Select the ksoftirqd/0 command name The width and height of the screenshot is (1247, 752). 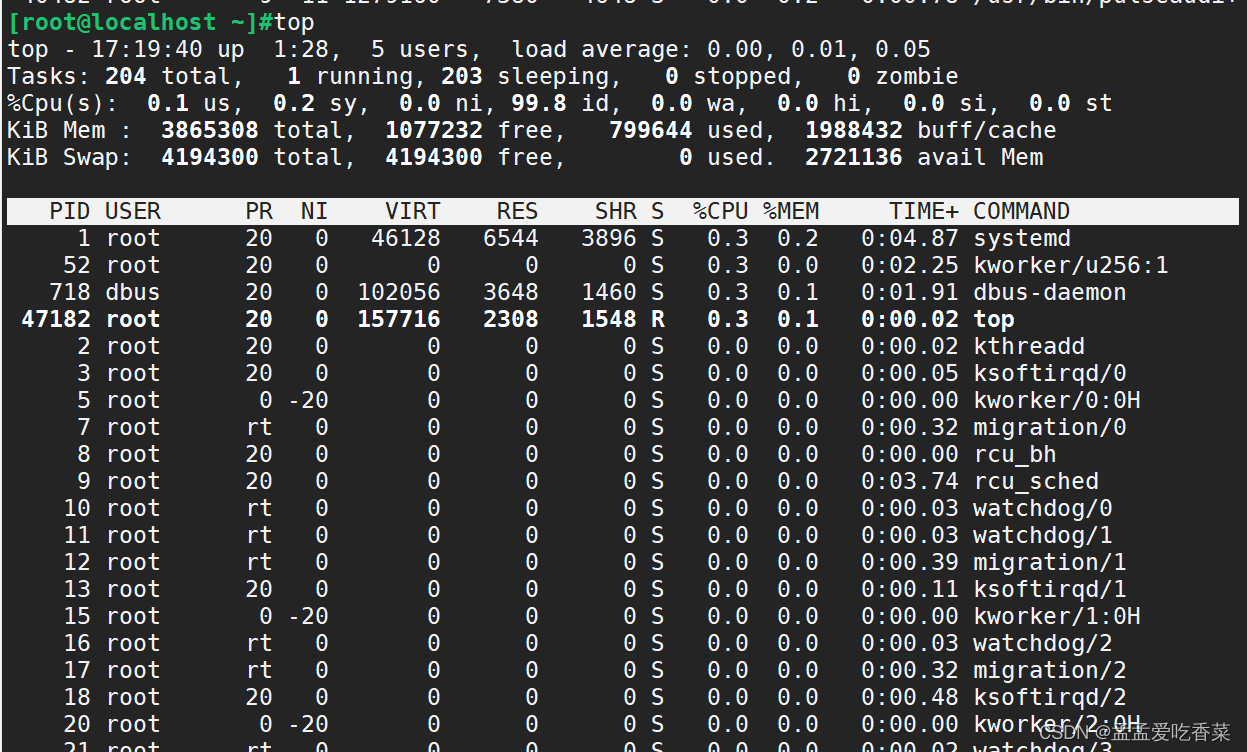1050,373
